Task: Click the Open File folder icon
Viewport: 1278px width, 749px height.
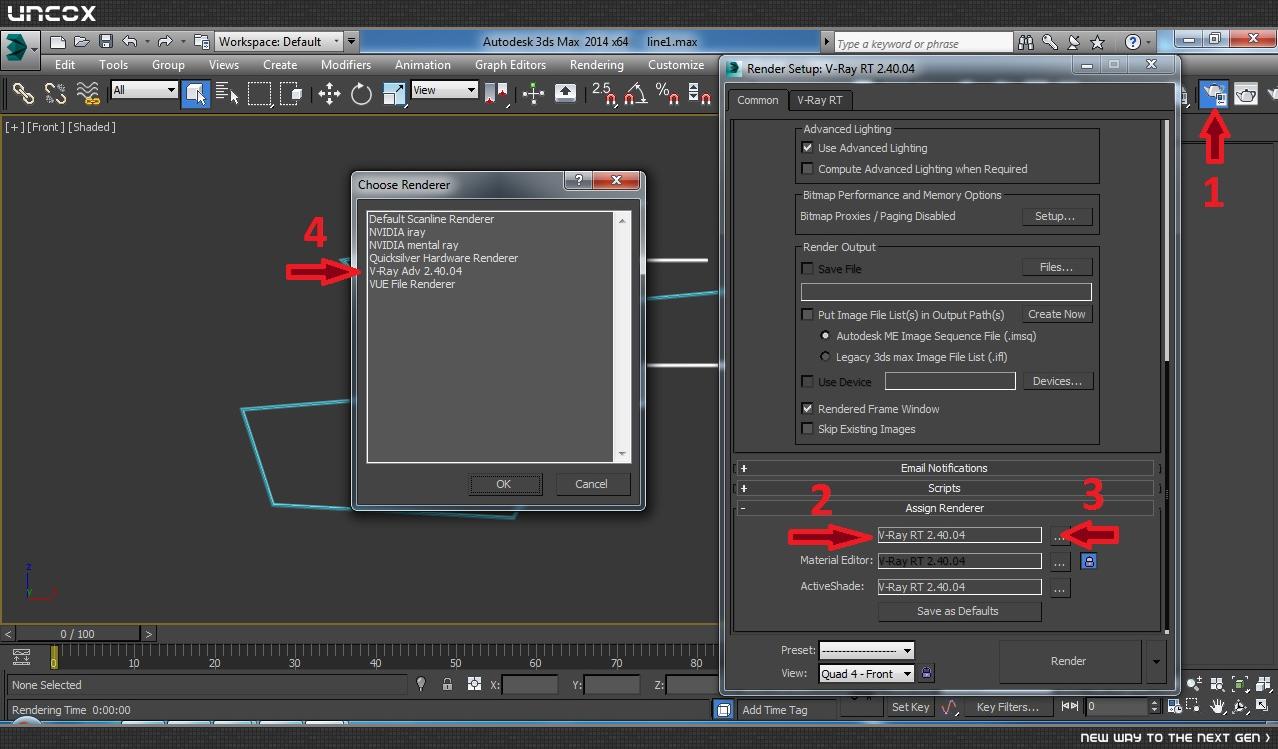Action: [81, 42]
